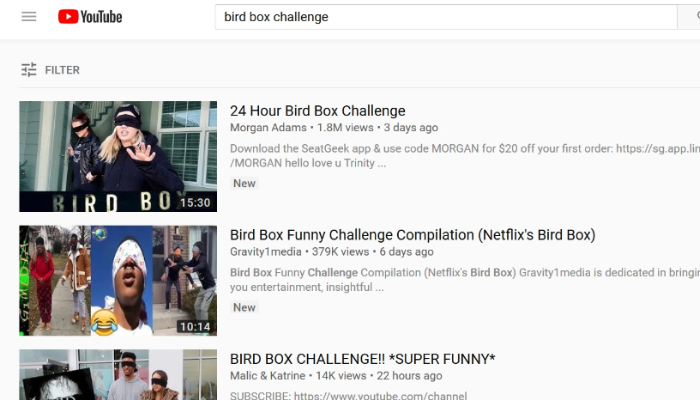
Task: Open the Bird Box Funny Challenge Compilation title
Action: (x=412, y=235)
